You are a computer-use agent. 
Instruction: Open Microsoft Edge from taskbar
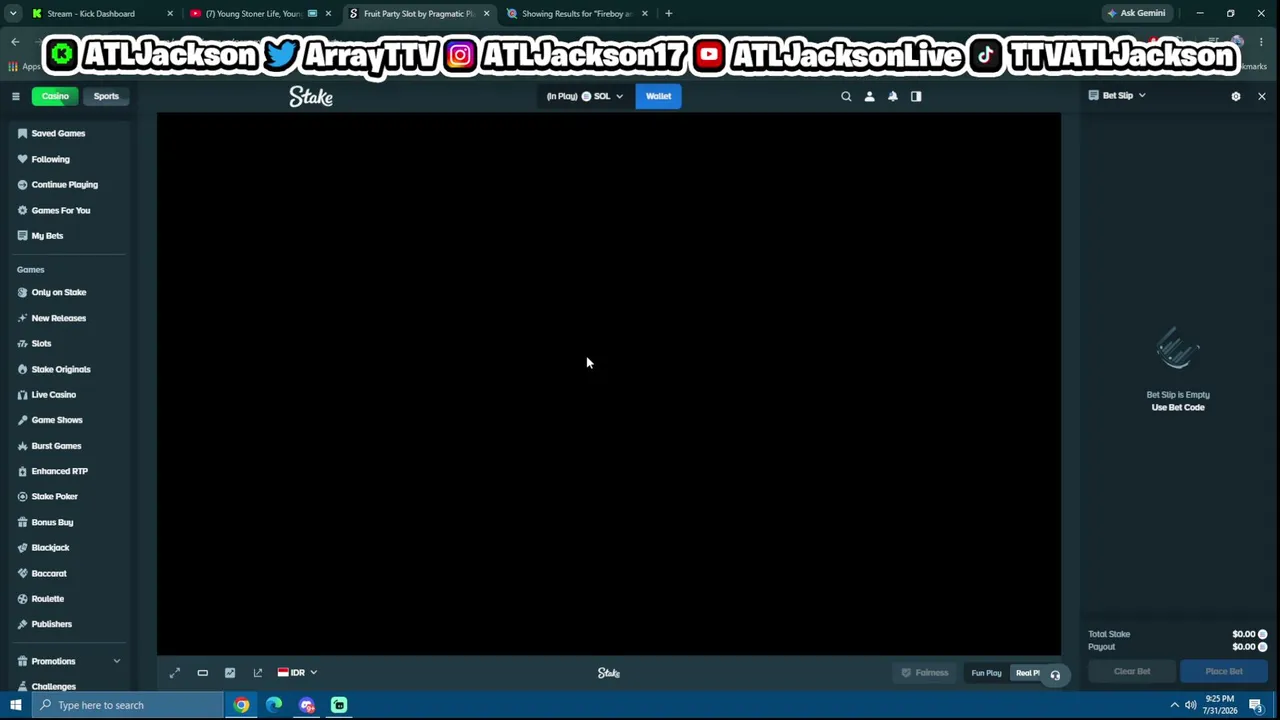pyautogui.click(x=274, y=705)
